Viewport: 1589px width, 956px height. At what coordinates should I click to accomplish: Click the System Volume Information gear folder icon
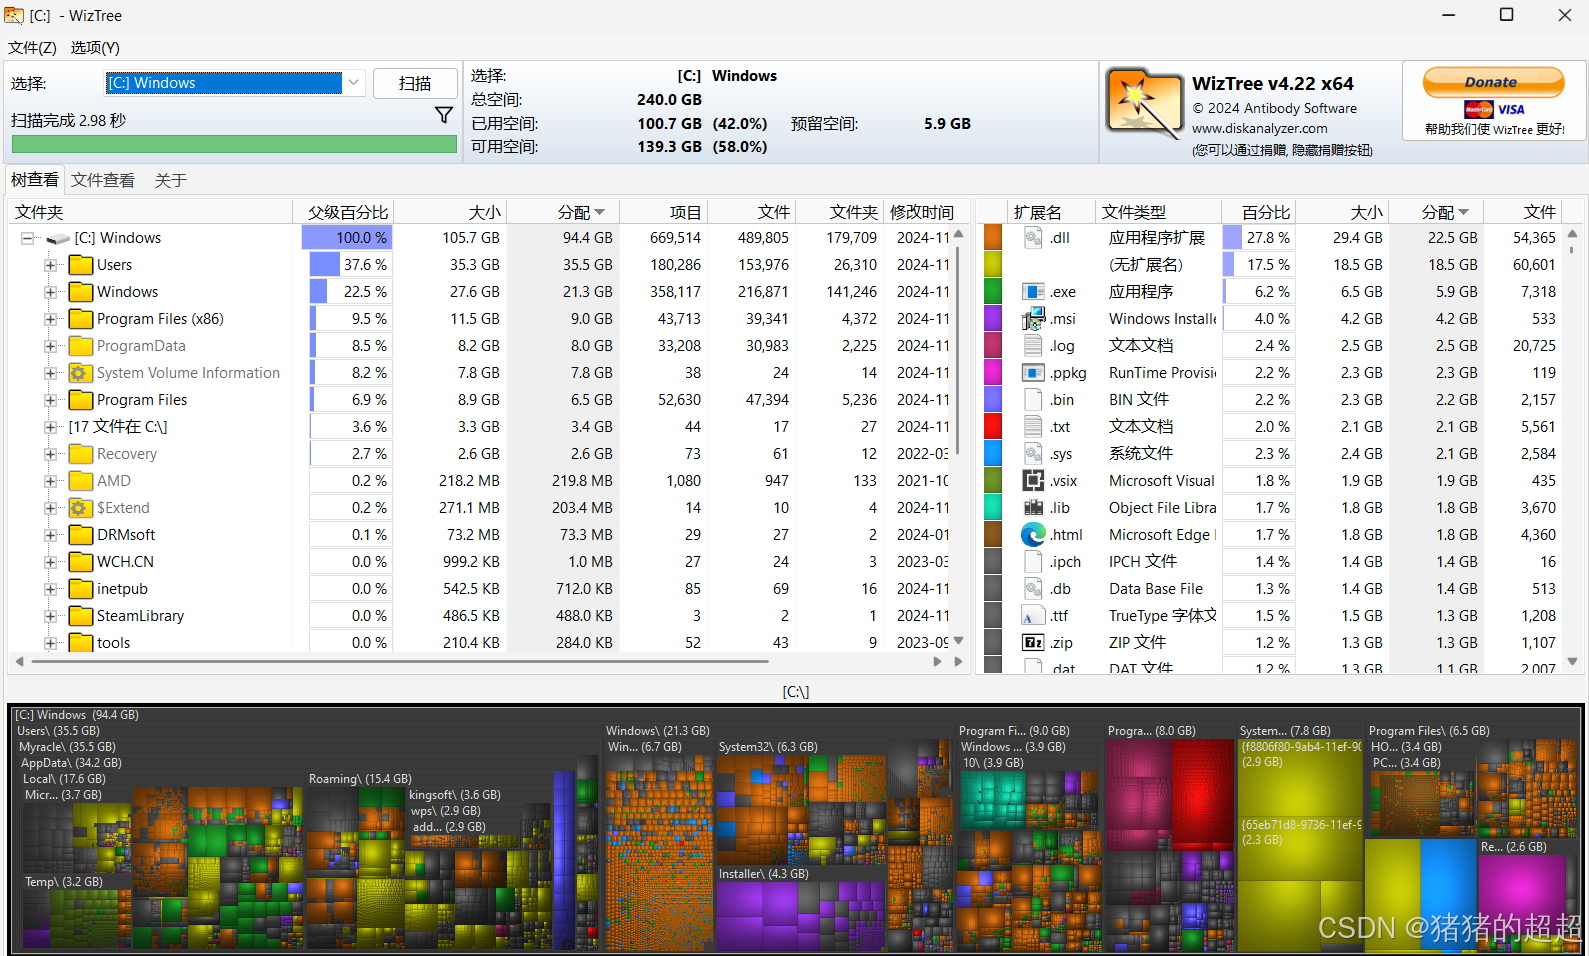tap(81, 373)
